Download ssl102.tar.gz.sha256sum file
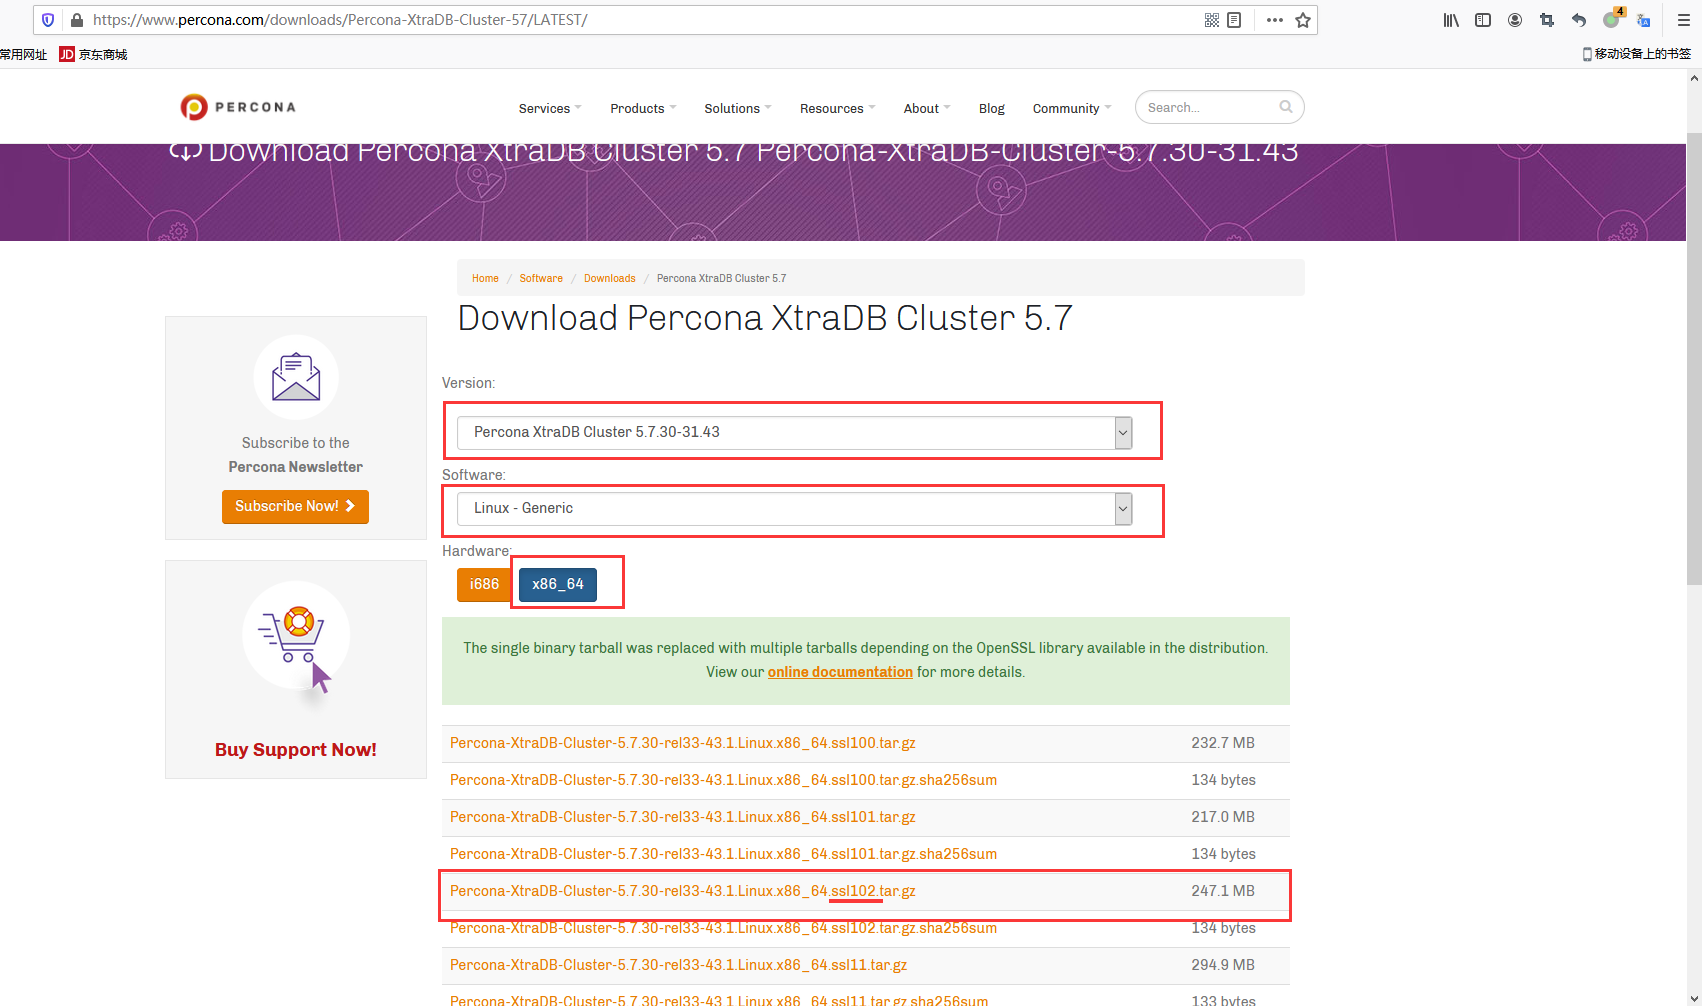 (723, 928)
